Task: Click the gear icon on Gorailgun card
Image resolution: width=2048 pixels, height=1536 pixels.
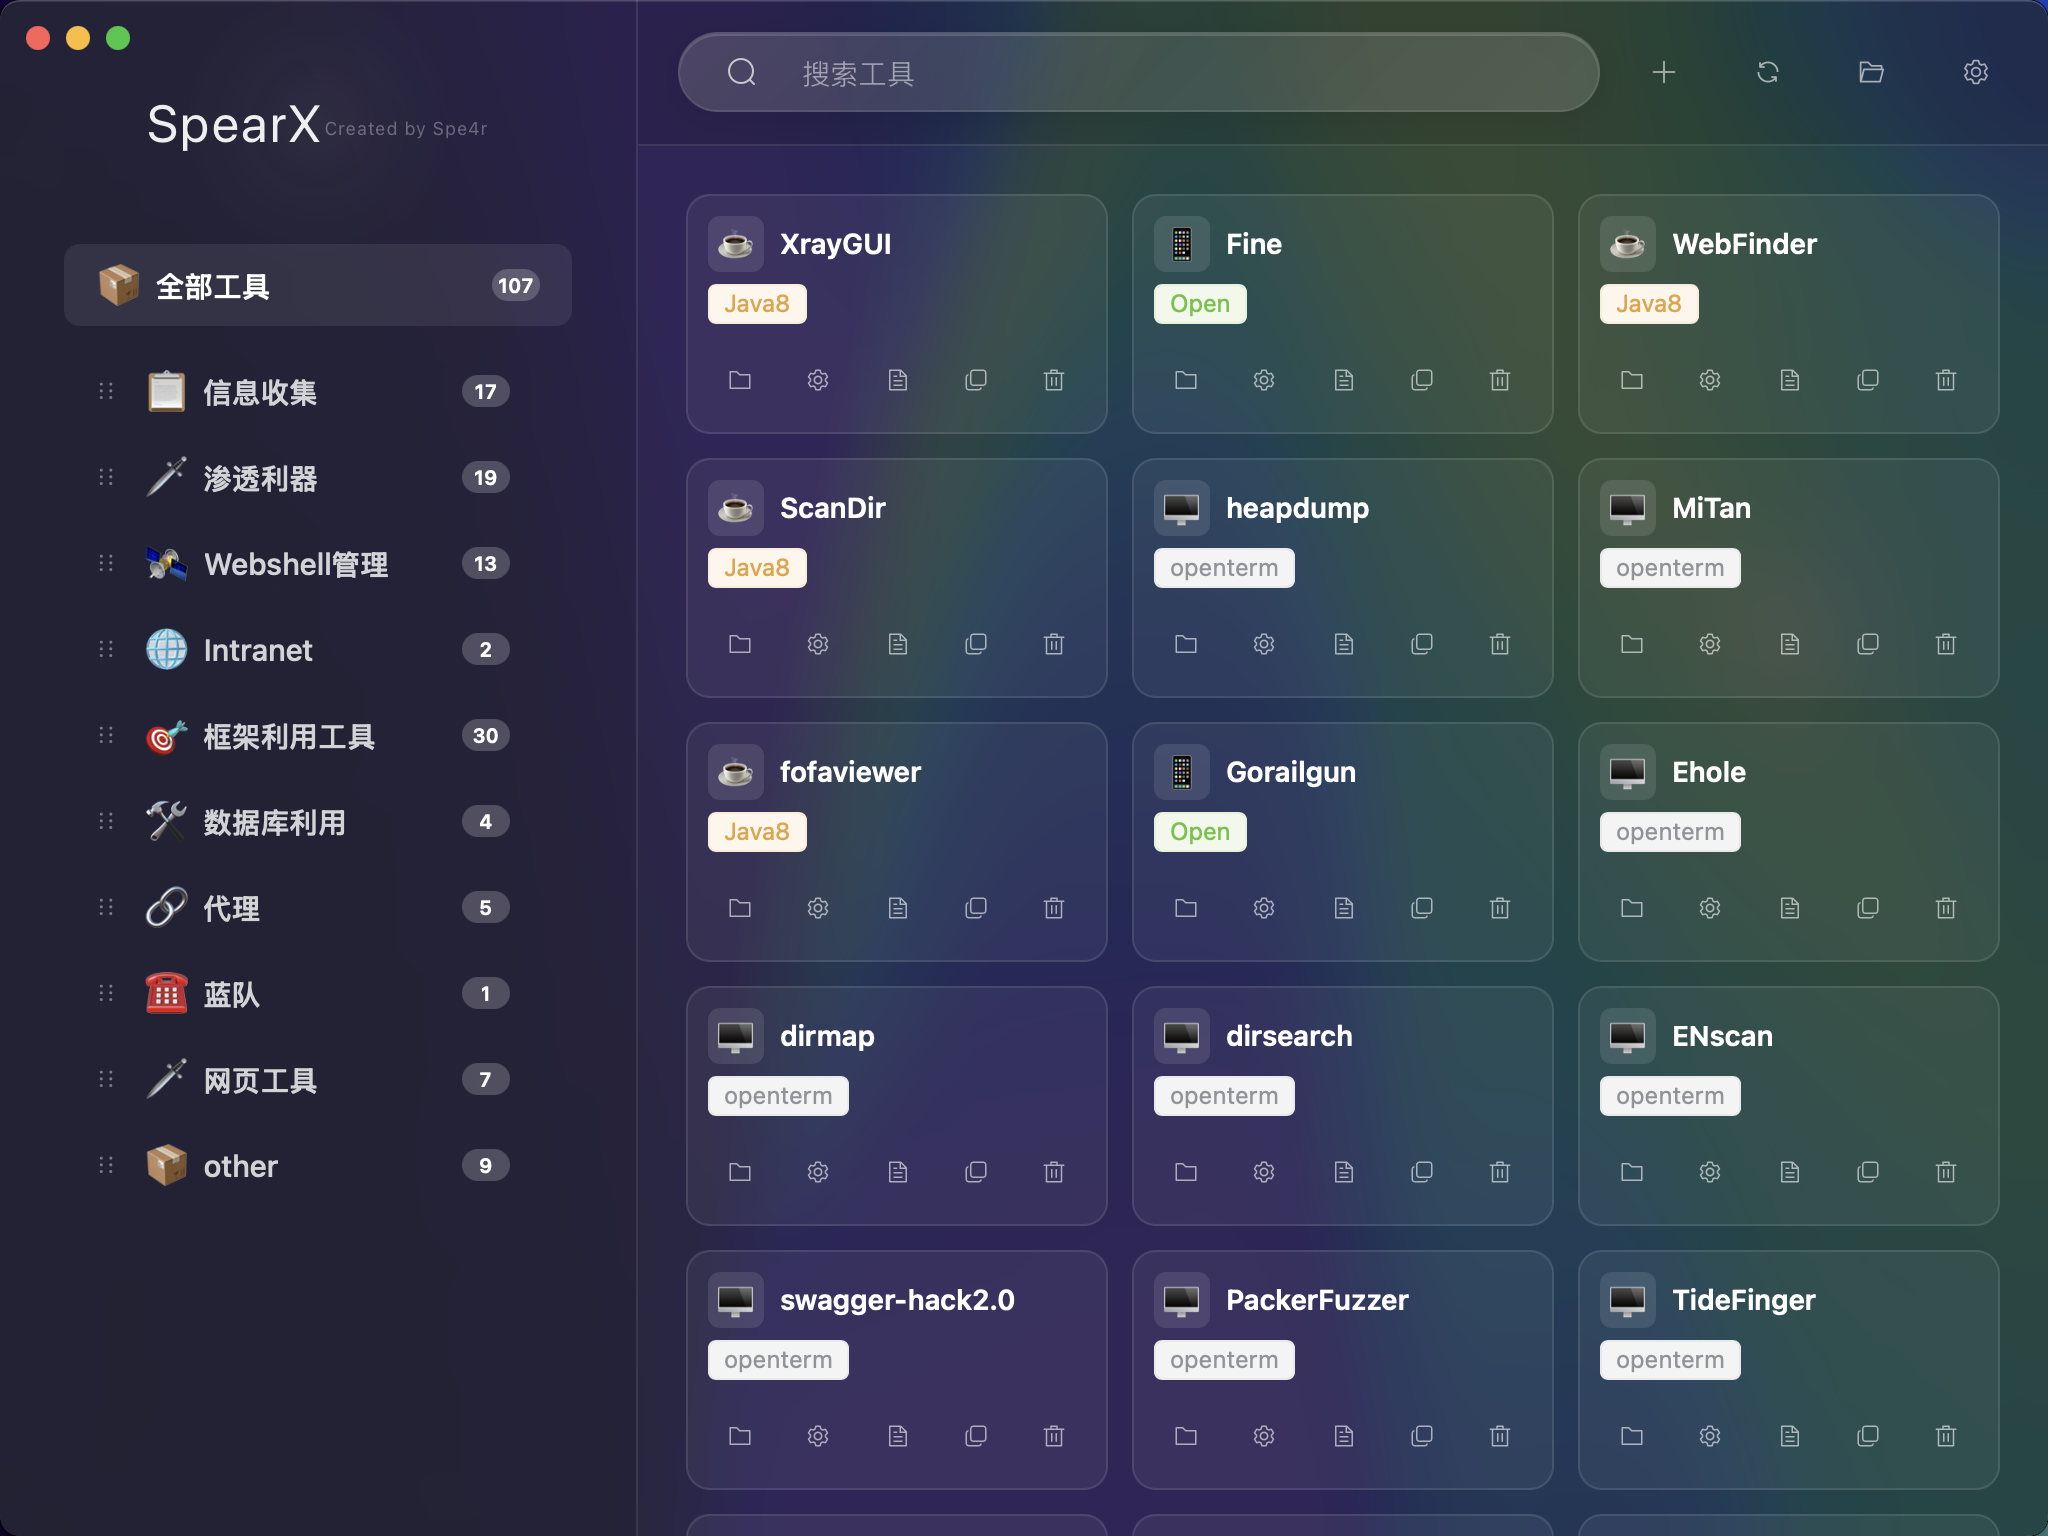Action: point(1263,908)
